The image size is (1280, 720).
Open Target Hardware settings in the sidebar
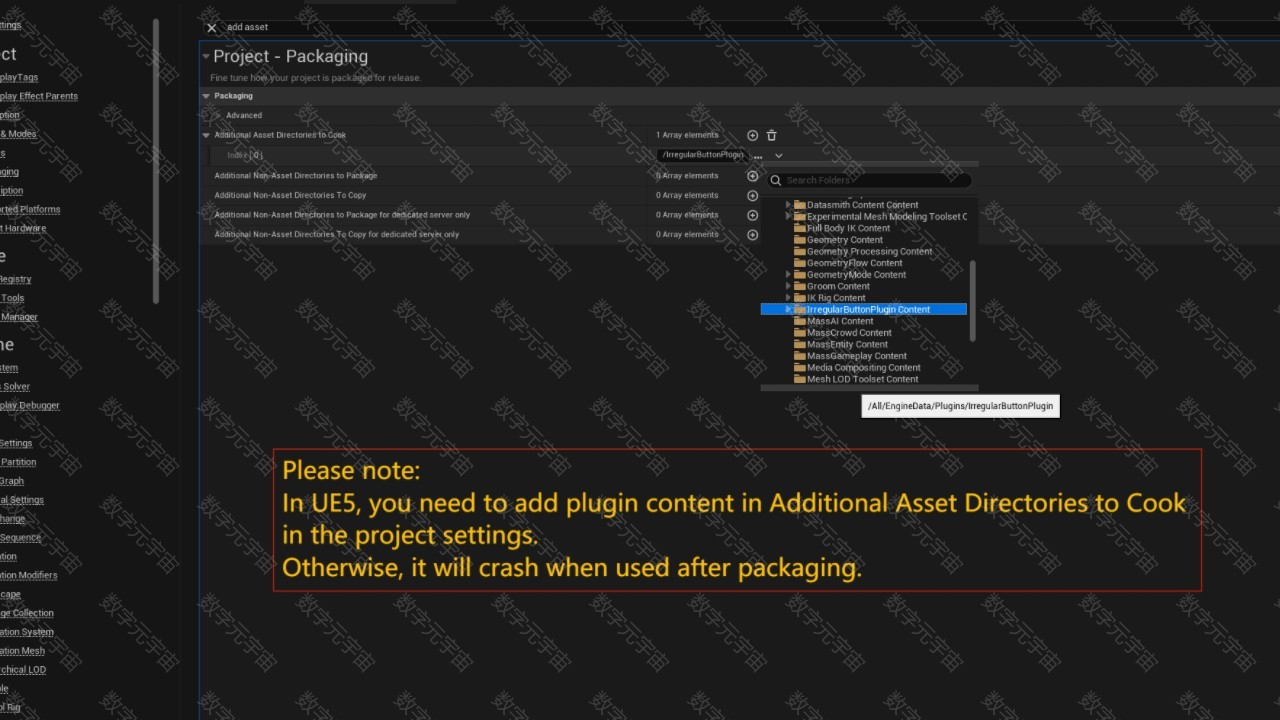pos(22,229)
